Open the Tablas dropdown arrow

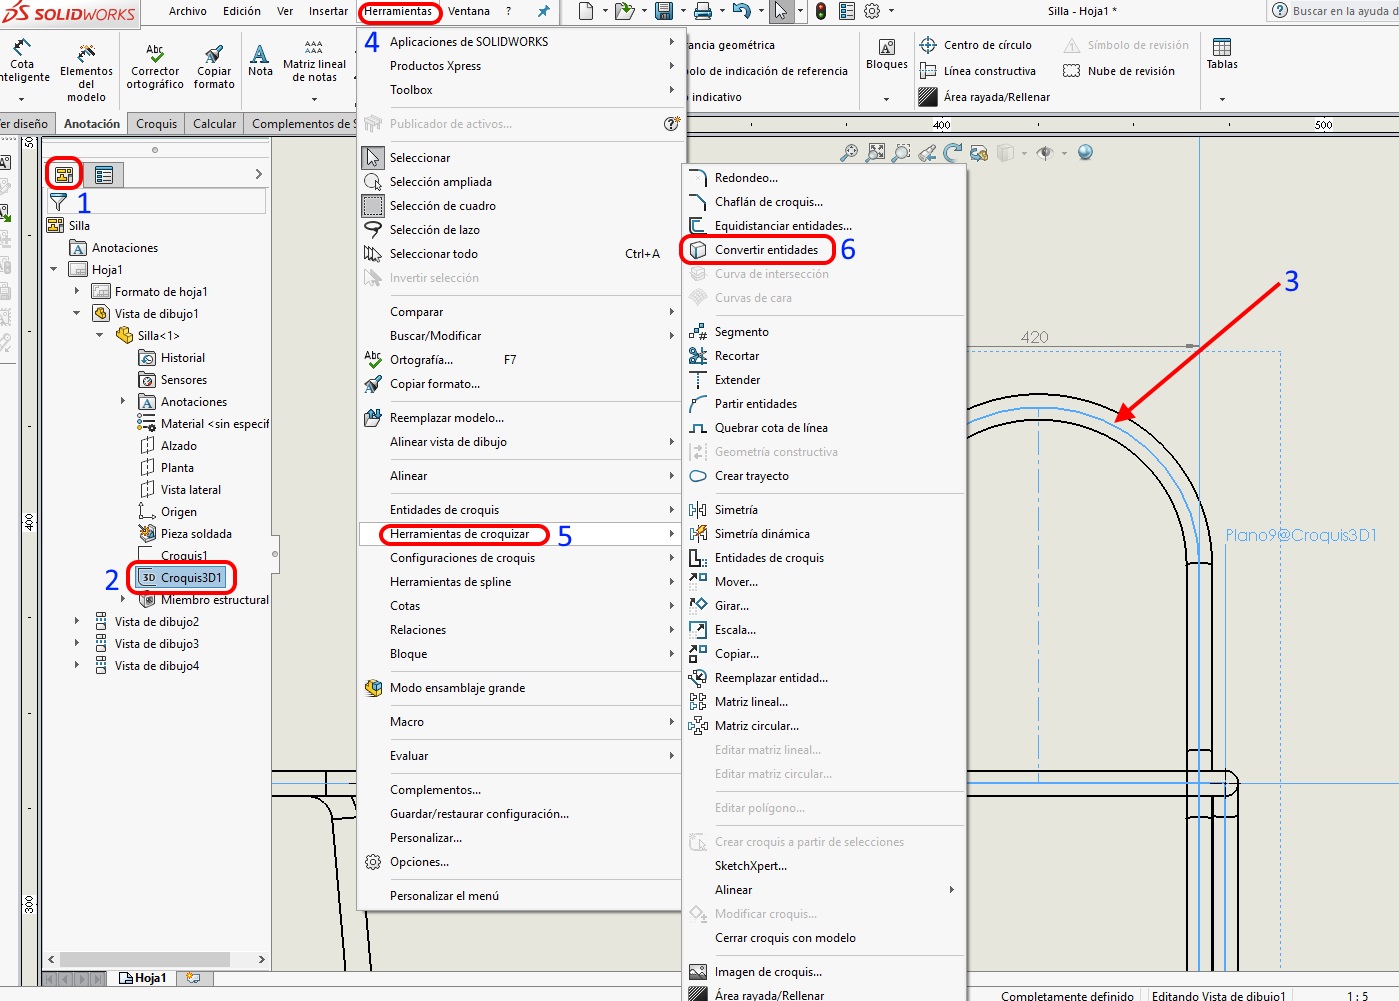point(1222,99)
